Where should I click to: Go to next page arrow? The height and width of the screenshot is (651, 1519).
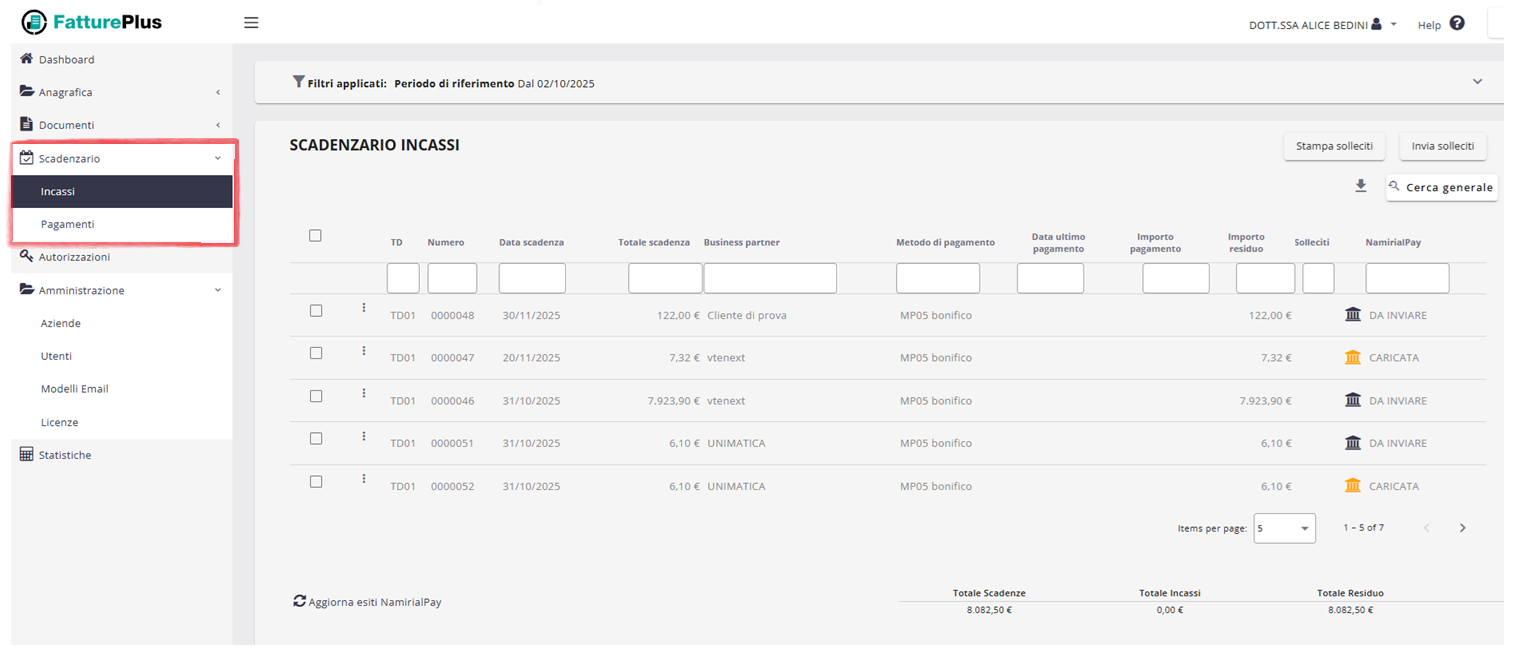pos(1462,528)
